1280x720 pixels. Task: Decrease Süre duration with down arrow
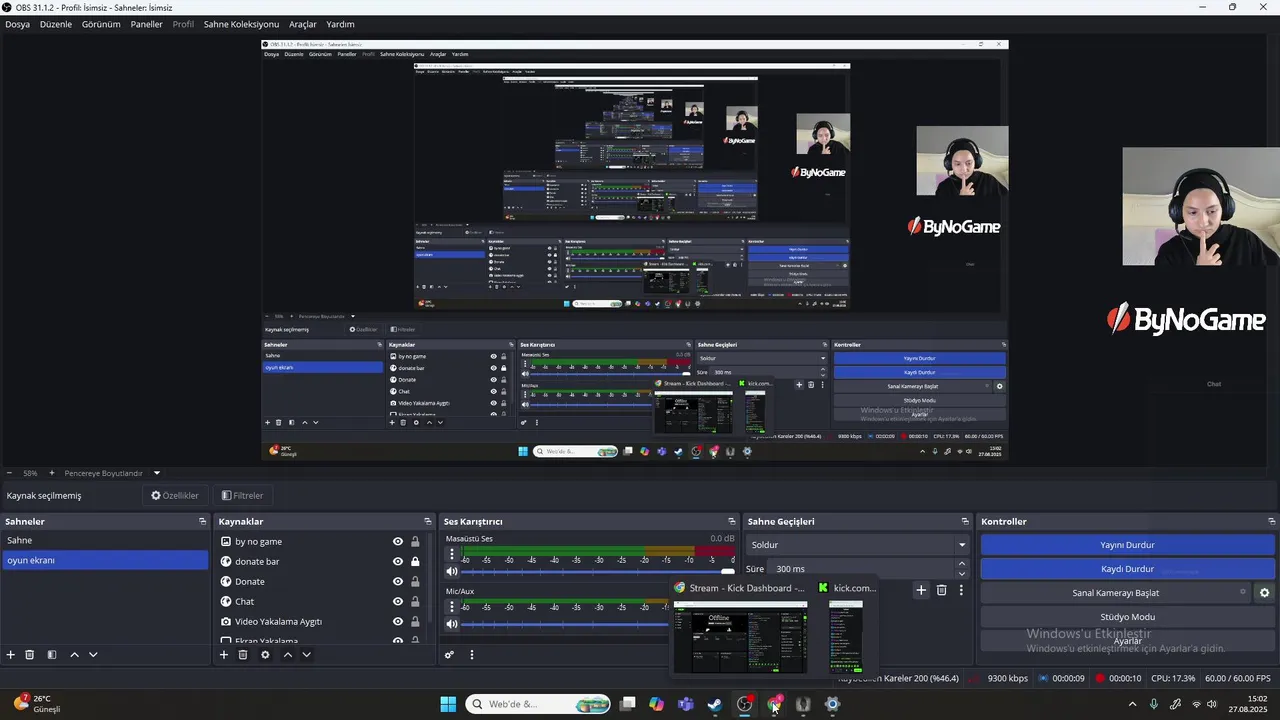(x=962, y=574)
